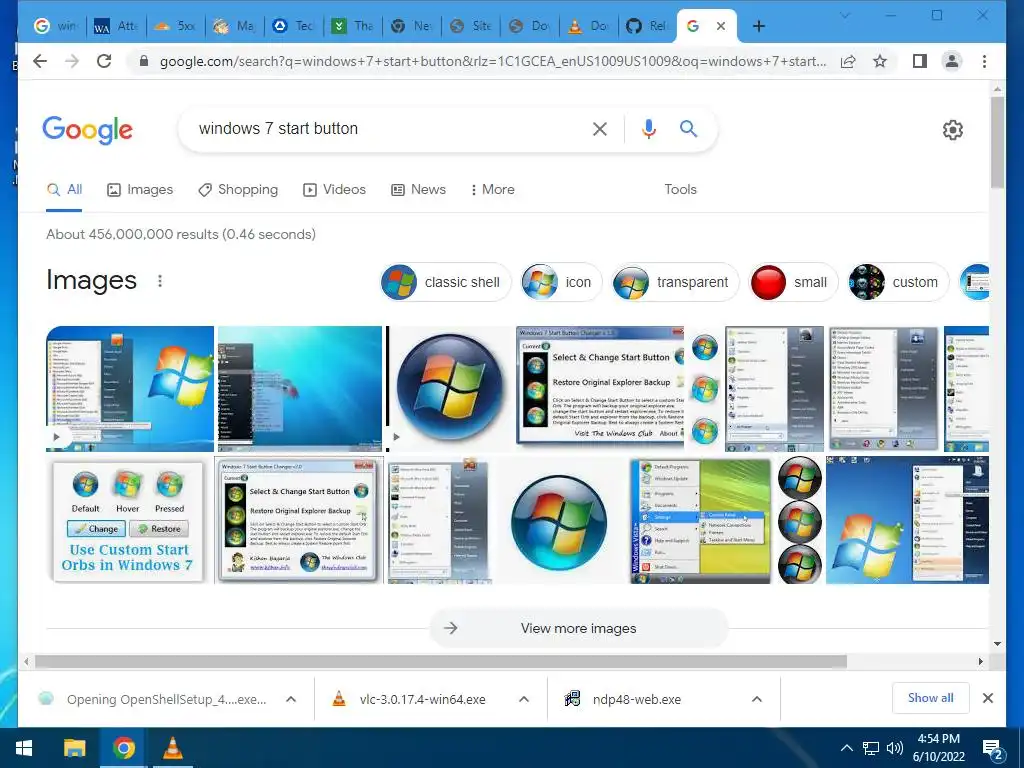Open the taskbar clock showing 4:54 PM
1024x768 pixels.
click(x=938, y=748)
